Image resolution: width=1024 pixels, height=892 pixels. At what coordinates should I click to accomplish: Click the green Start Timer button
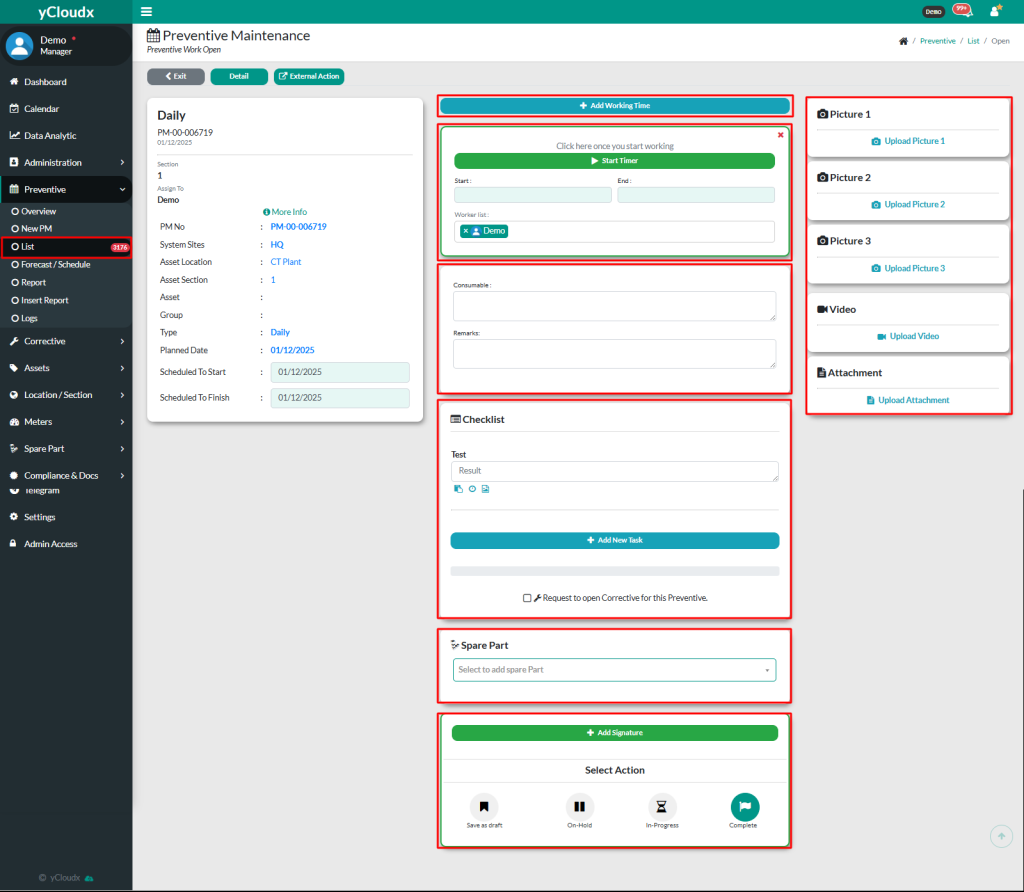coord(614,161)
